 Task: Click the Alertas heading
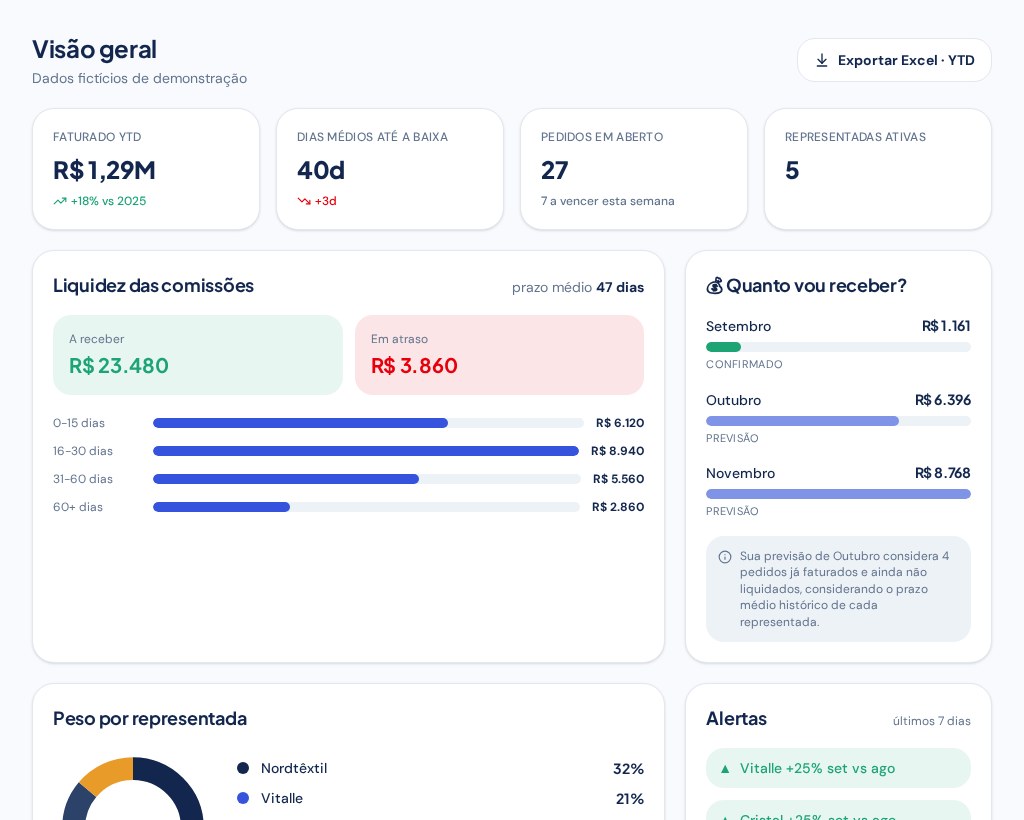pos(737,719)
